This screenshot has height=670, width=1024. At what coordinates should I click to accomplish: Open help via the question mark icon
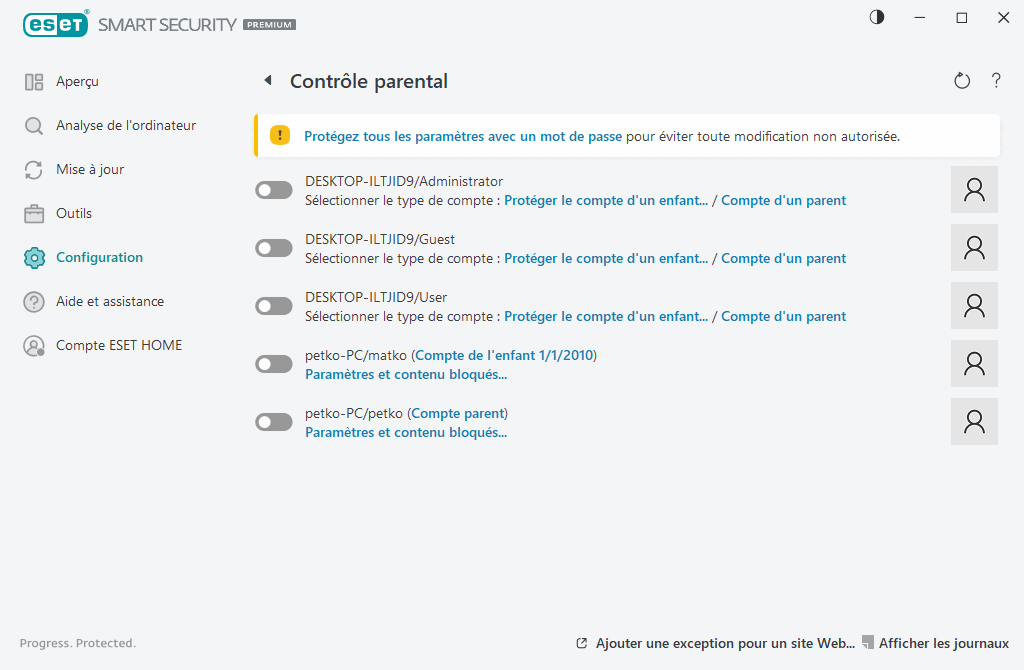pyautogui.click(x=996, y=81)
